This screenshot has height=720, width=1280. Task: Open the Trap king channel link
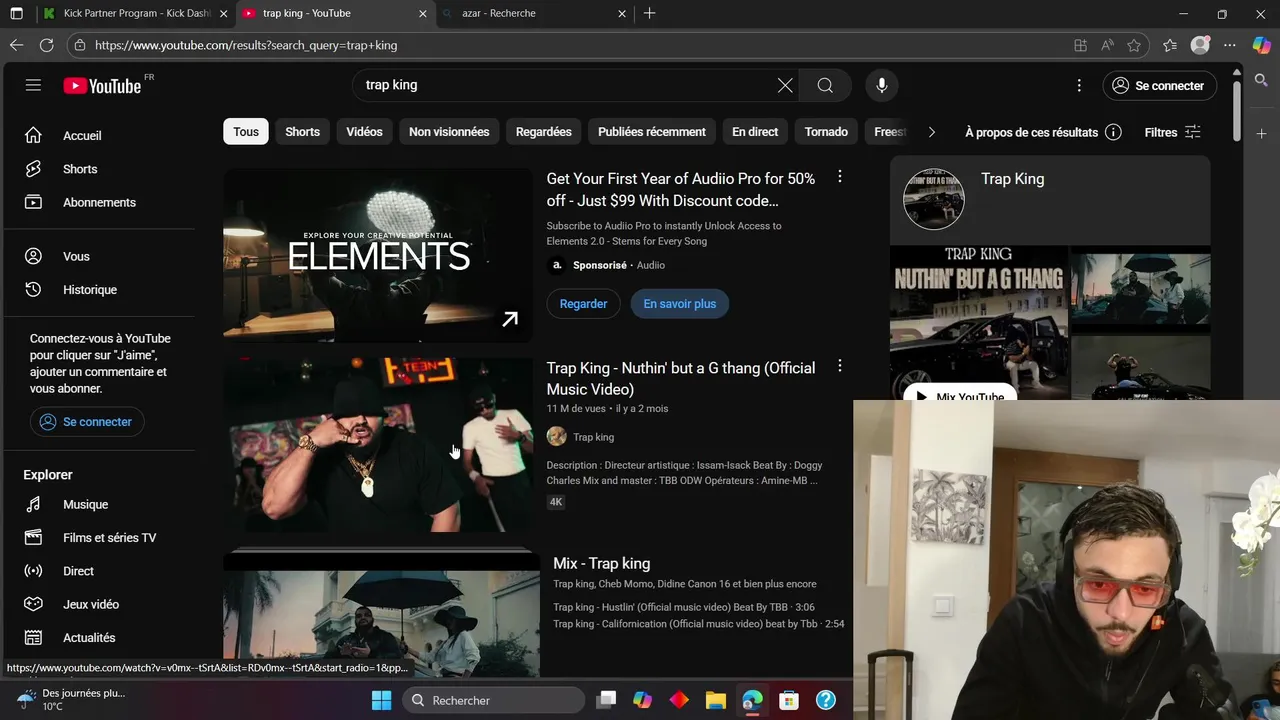594,437
